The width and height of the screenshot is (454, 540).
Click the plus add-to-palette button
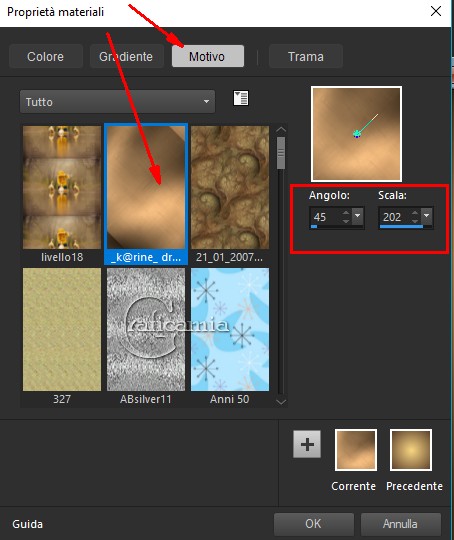pos(307,444)
